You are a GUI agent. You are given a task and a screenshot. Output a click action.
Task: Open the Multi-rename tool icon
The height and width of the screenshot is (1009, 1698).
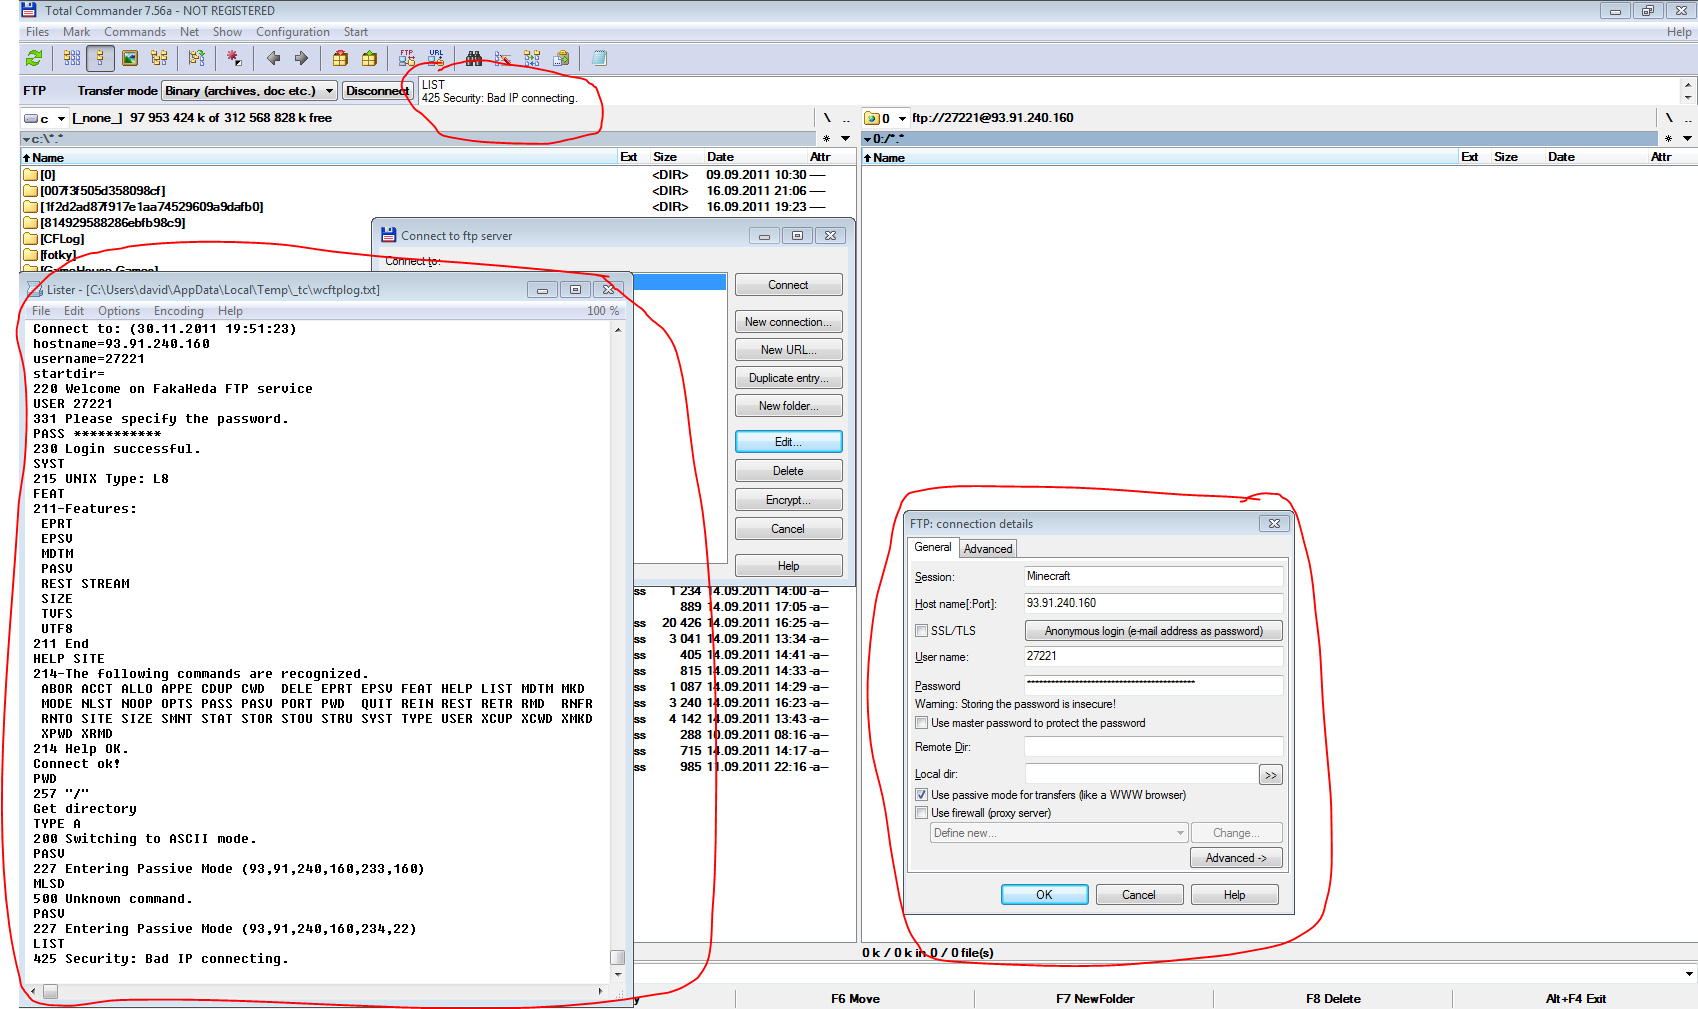pyautogui.click(x=503, y=59)
